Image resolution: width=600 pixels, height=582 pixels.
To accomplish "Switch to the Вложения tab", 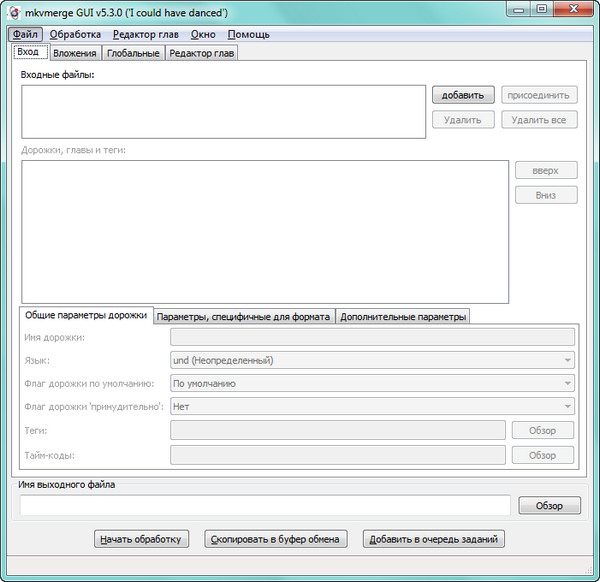I will point(74,53).
